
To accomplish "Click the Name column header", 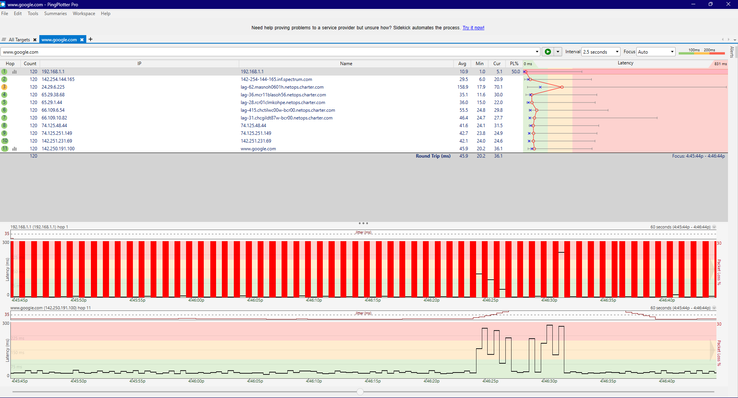I will pyautogui.click(x=346, y=64).
